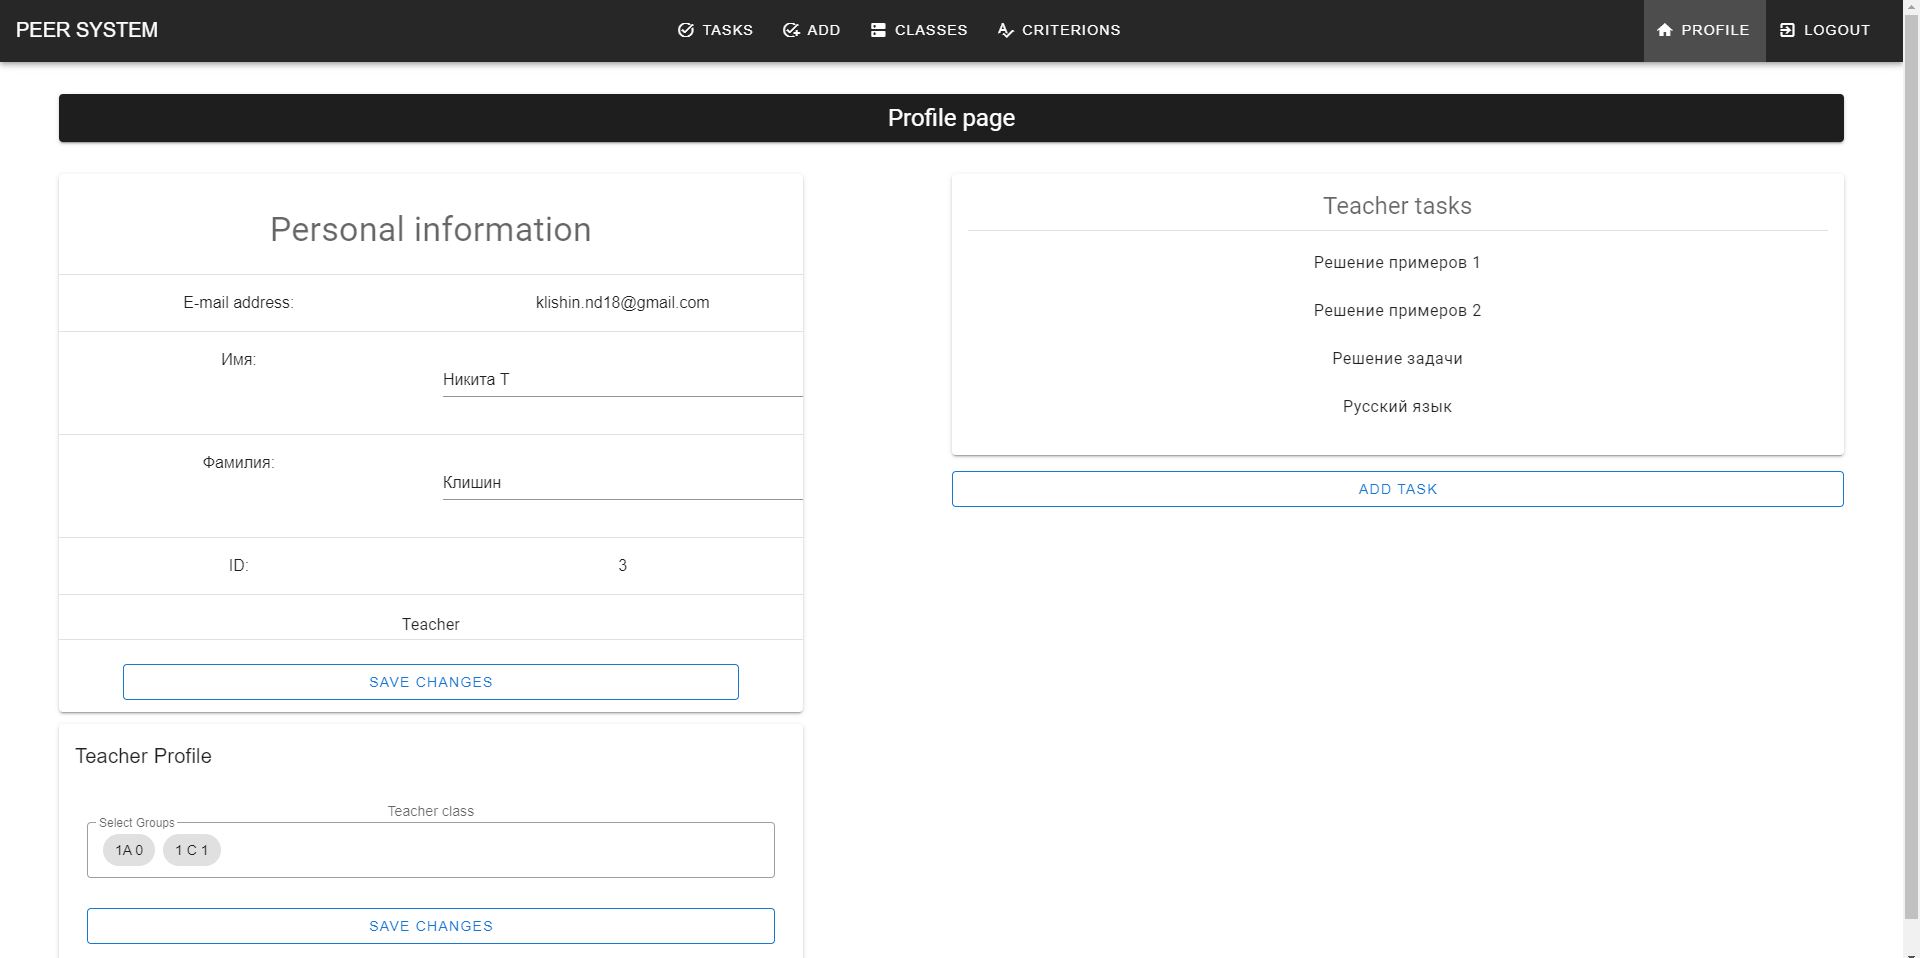Go to the CRITERIONS page
1920x958 pixels.
point(1059,30)
